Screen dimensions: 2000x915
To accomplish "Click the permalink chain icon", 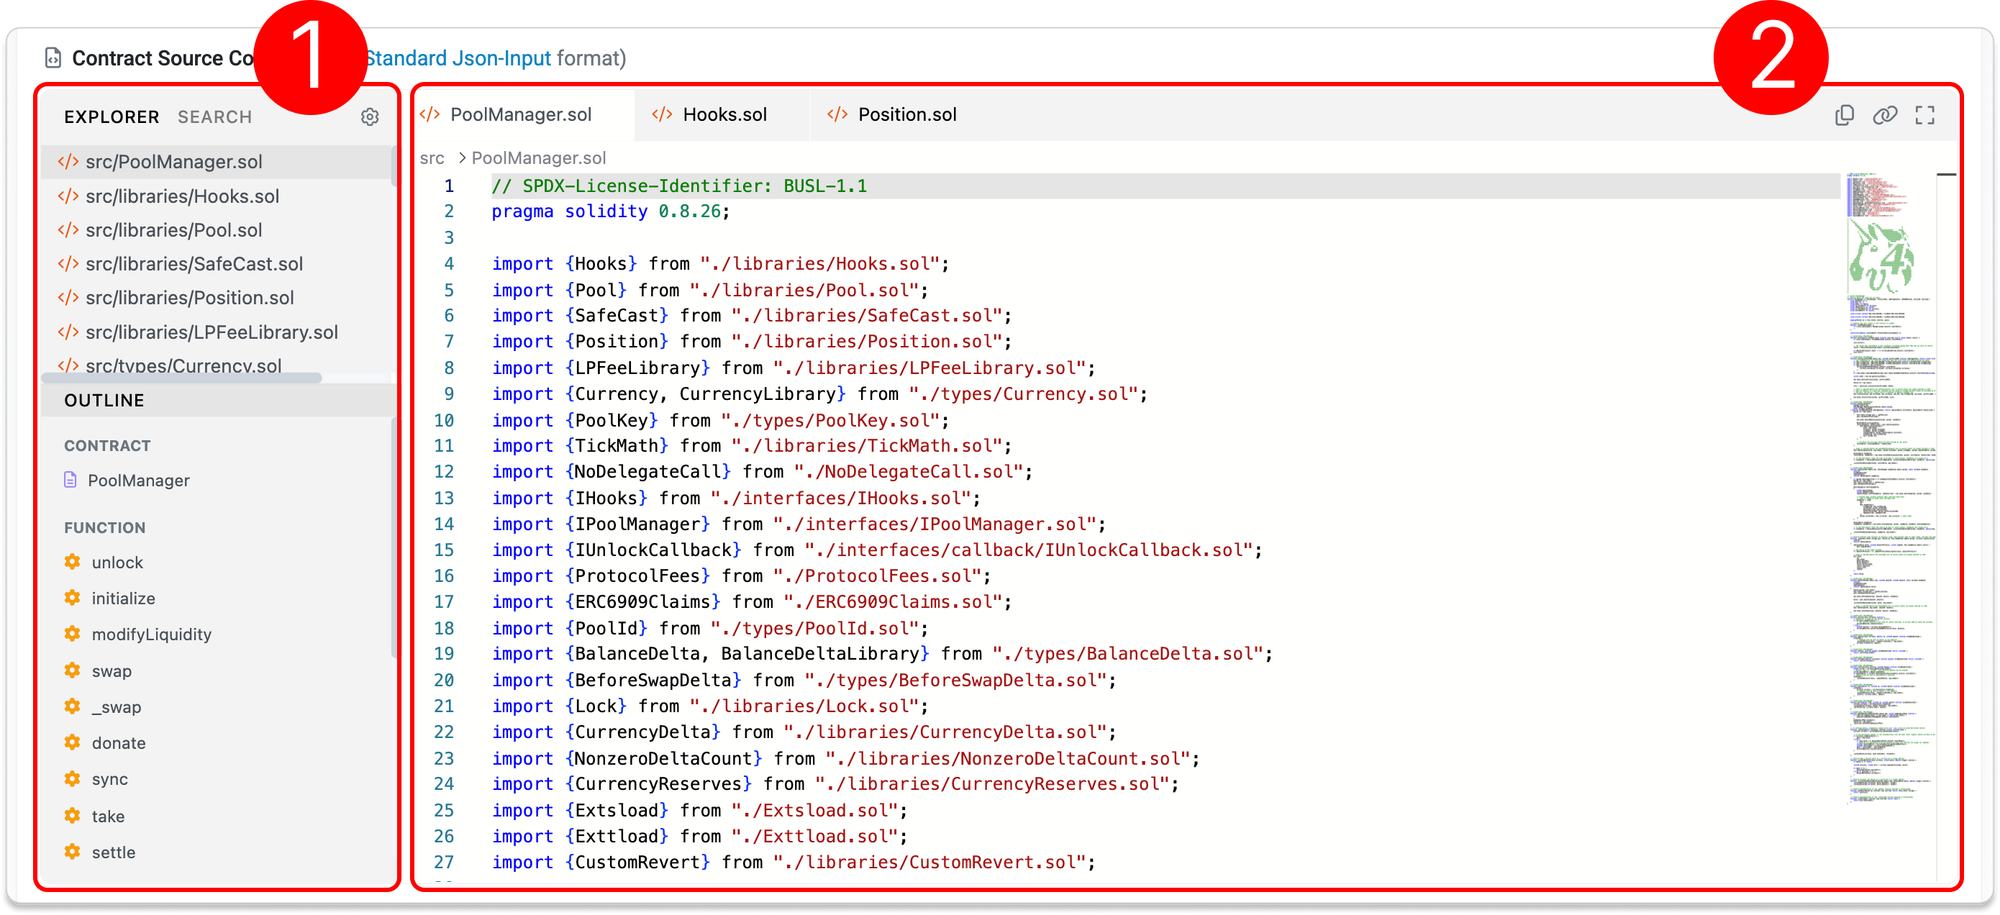I will pyautogui.click(x=1884, y=116).
